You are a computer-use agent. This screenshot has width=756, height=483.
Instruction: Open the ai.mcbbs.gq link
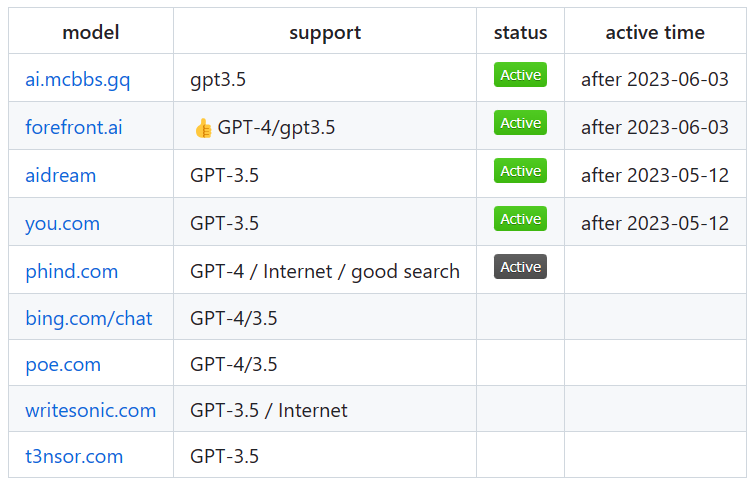coord(77,80)
